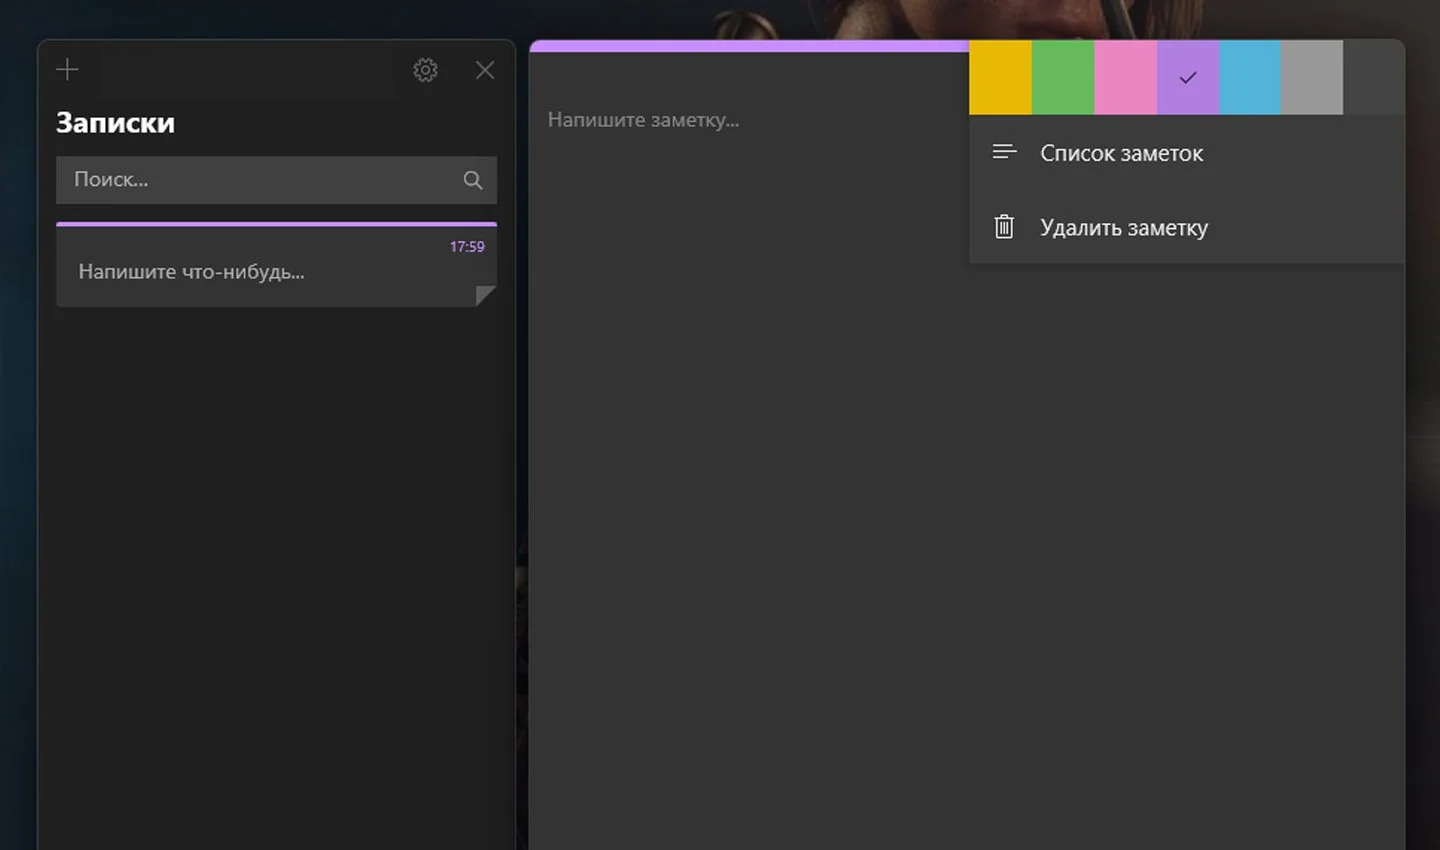Image resolution: width=1440 pixels, height=850 pixels.
Task: Close the Записки notes list panel
Action: (x=485, y=70)
